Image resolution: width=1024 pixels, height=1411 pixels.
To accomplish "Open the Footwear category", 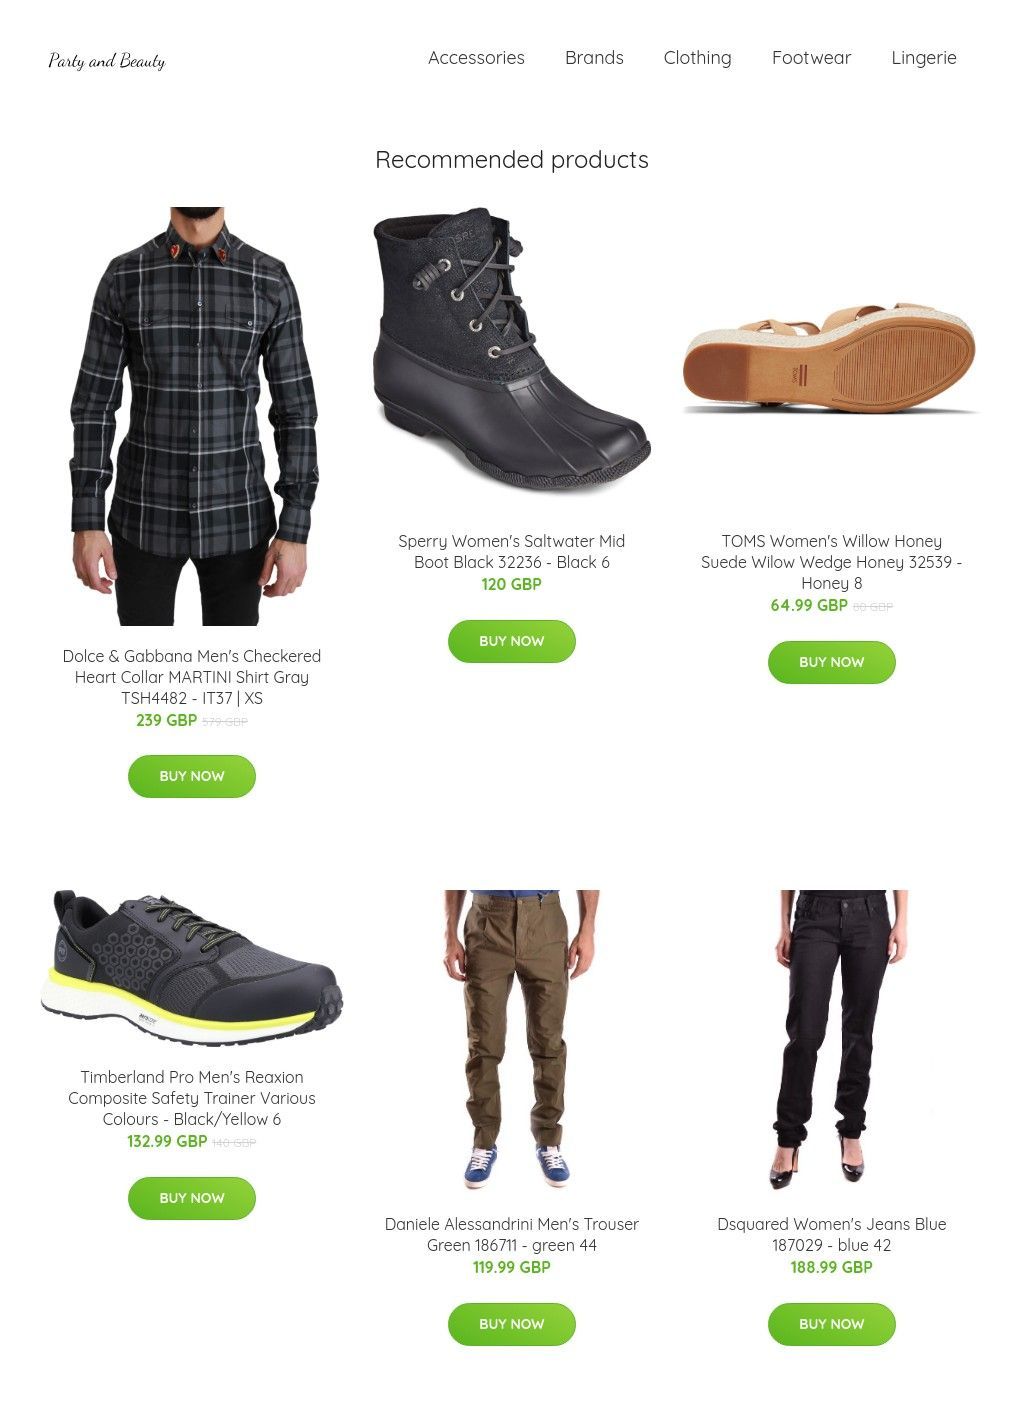I will click(811, 58).
